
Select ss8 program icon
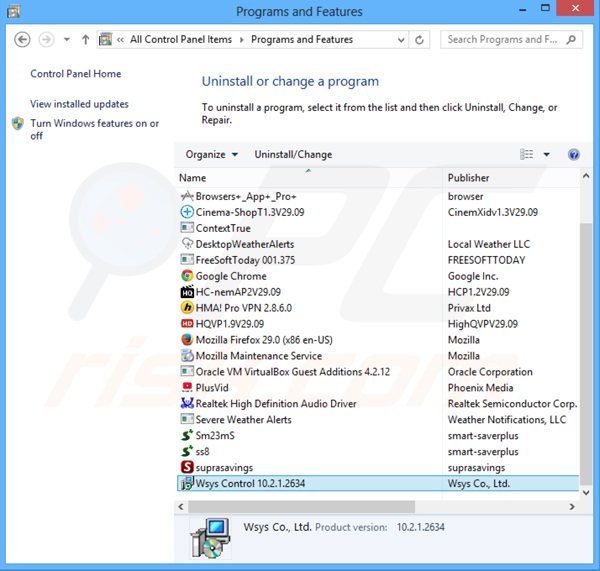coord(187,452)
